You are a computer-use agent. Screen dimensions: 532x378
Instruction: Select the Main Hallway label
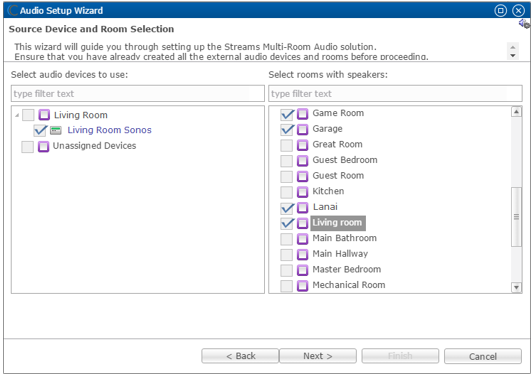[340, 254]
